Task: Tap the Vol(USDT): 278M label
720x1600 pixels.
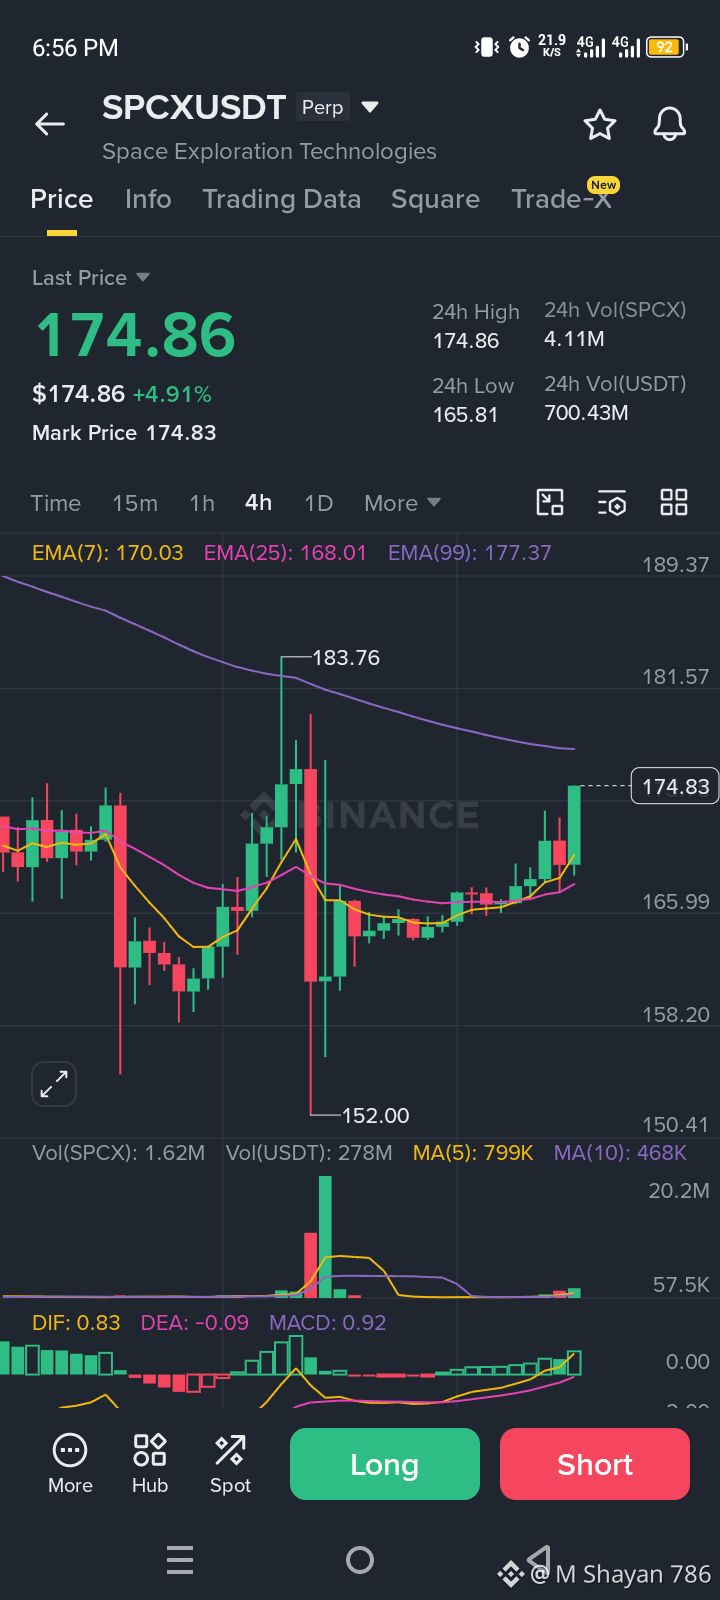Action: click(309, 1153)
